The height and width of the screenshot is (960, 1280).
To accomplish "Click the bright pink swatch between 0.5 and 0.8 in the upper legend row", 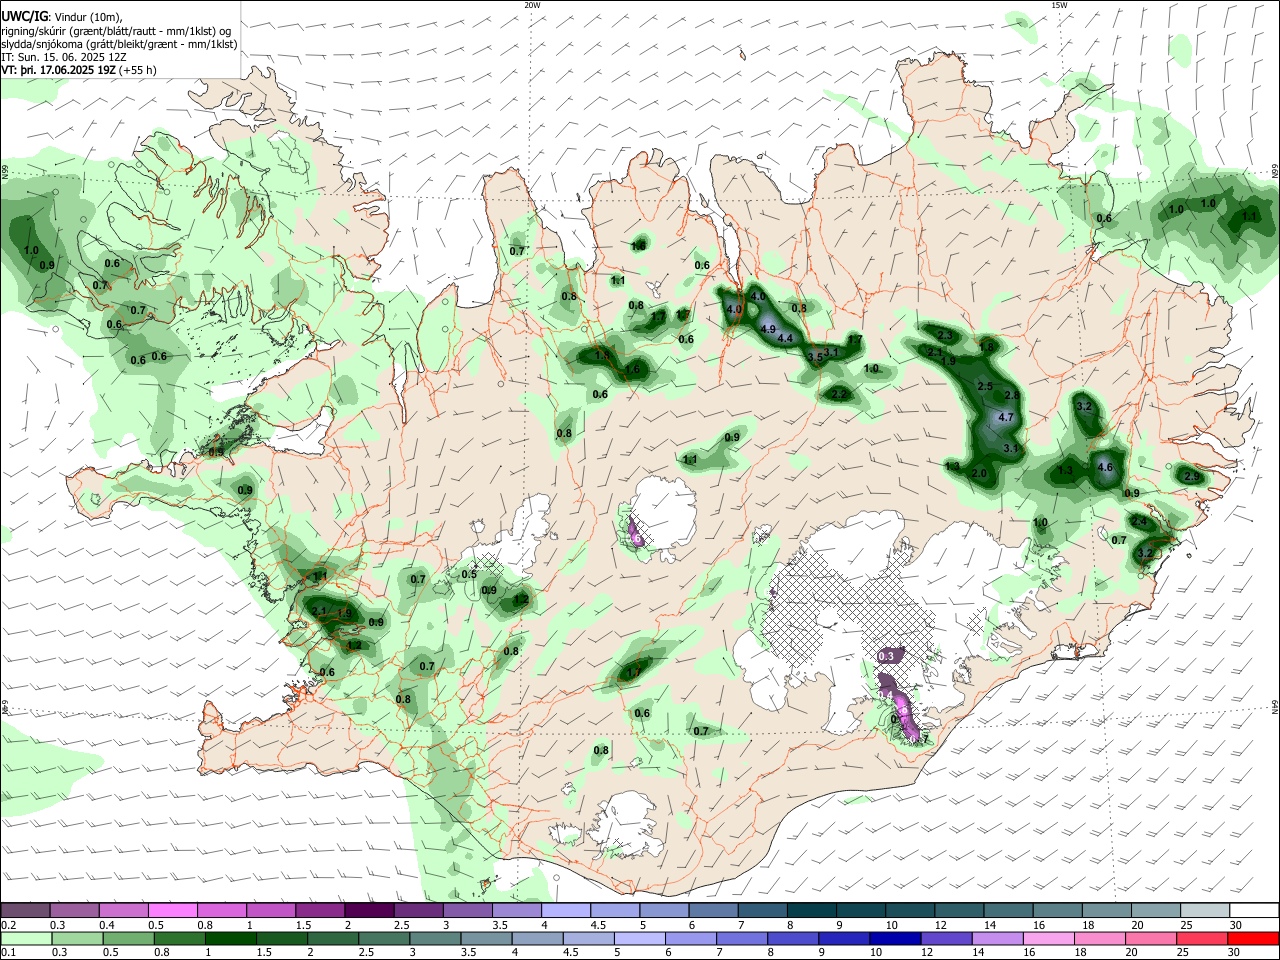I will (x=172, y=911).
